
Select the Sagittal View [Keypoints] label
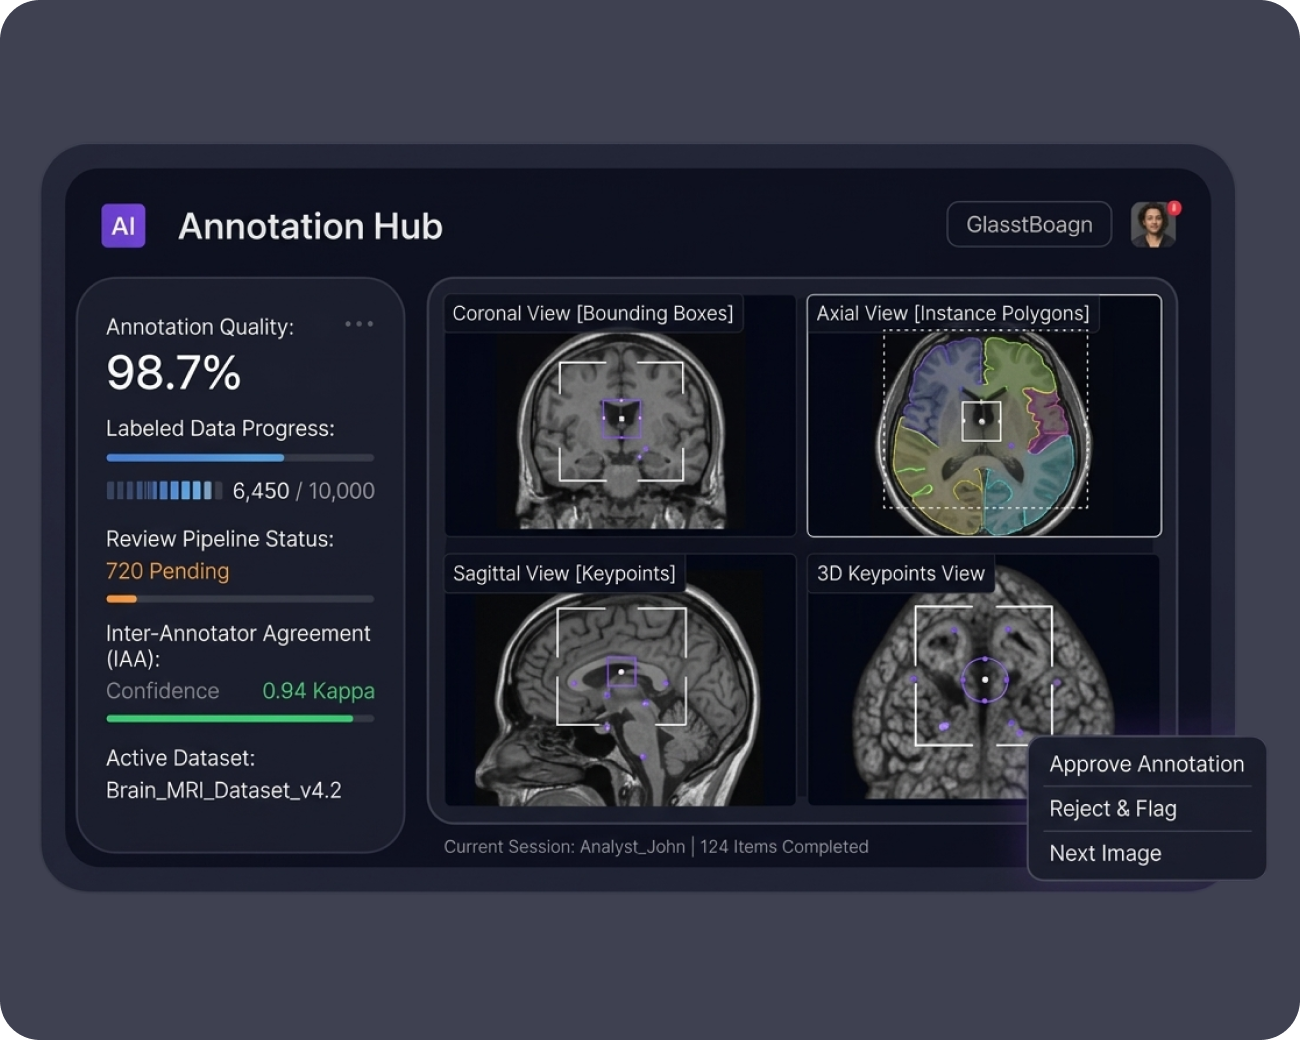pos(564,573)
